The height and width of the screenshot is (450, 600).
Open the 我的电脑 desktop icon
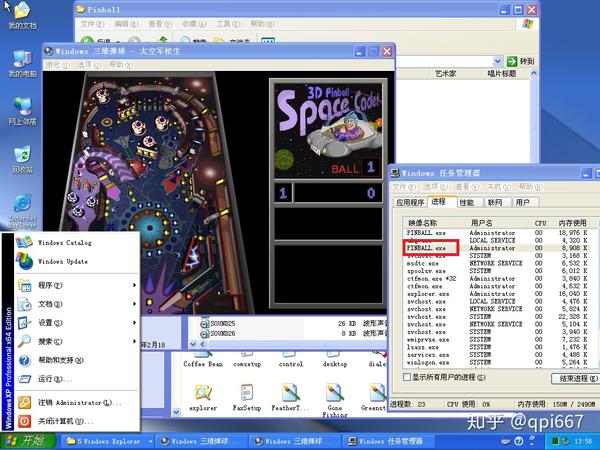coord(22,59)
